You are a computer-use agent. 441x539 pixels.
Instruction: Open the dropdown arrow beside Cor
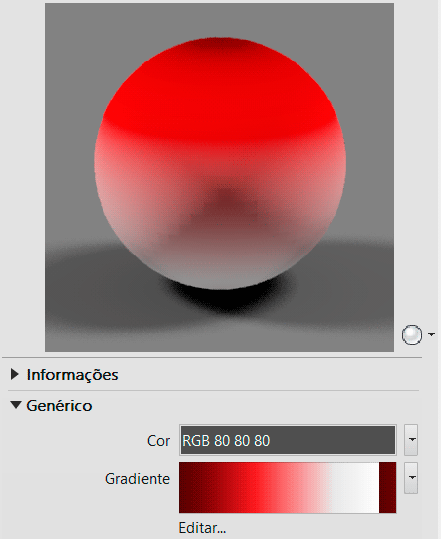[411, 440]
